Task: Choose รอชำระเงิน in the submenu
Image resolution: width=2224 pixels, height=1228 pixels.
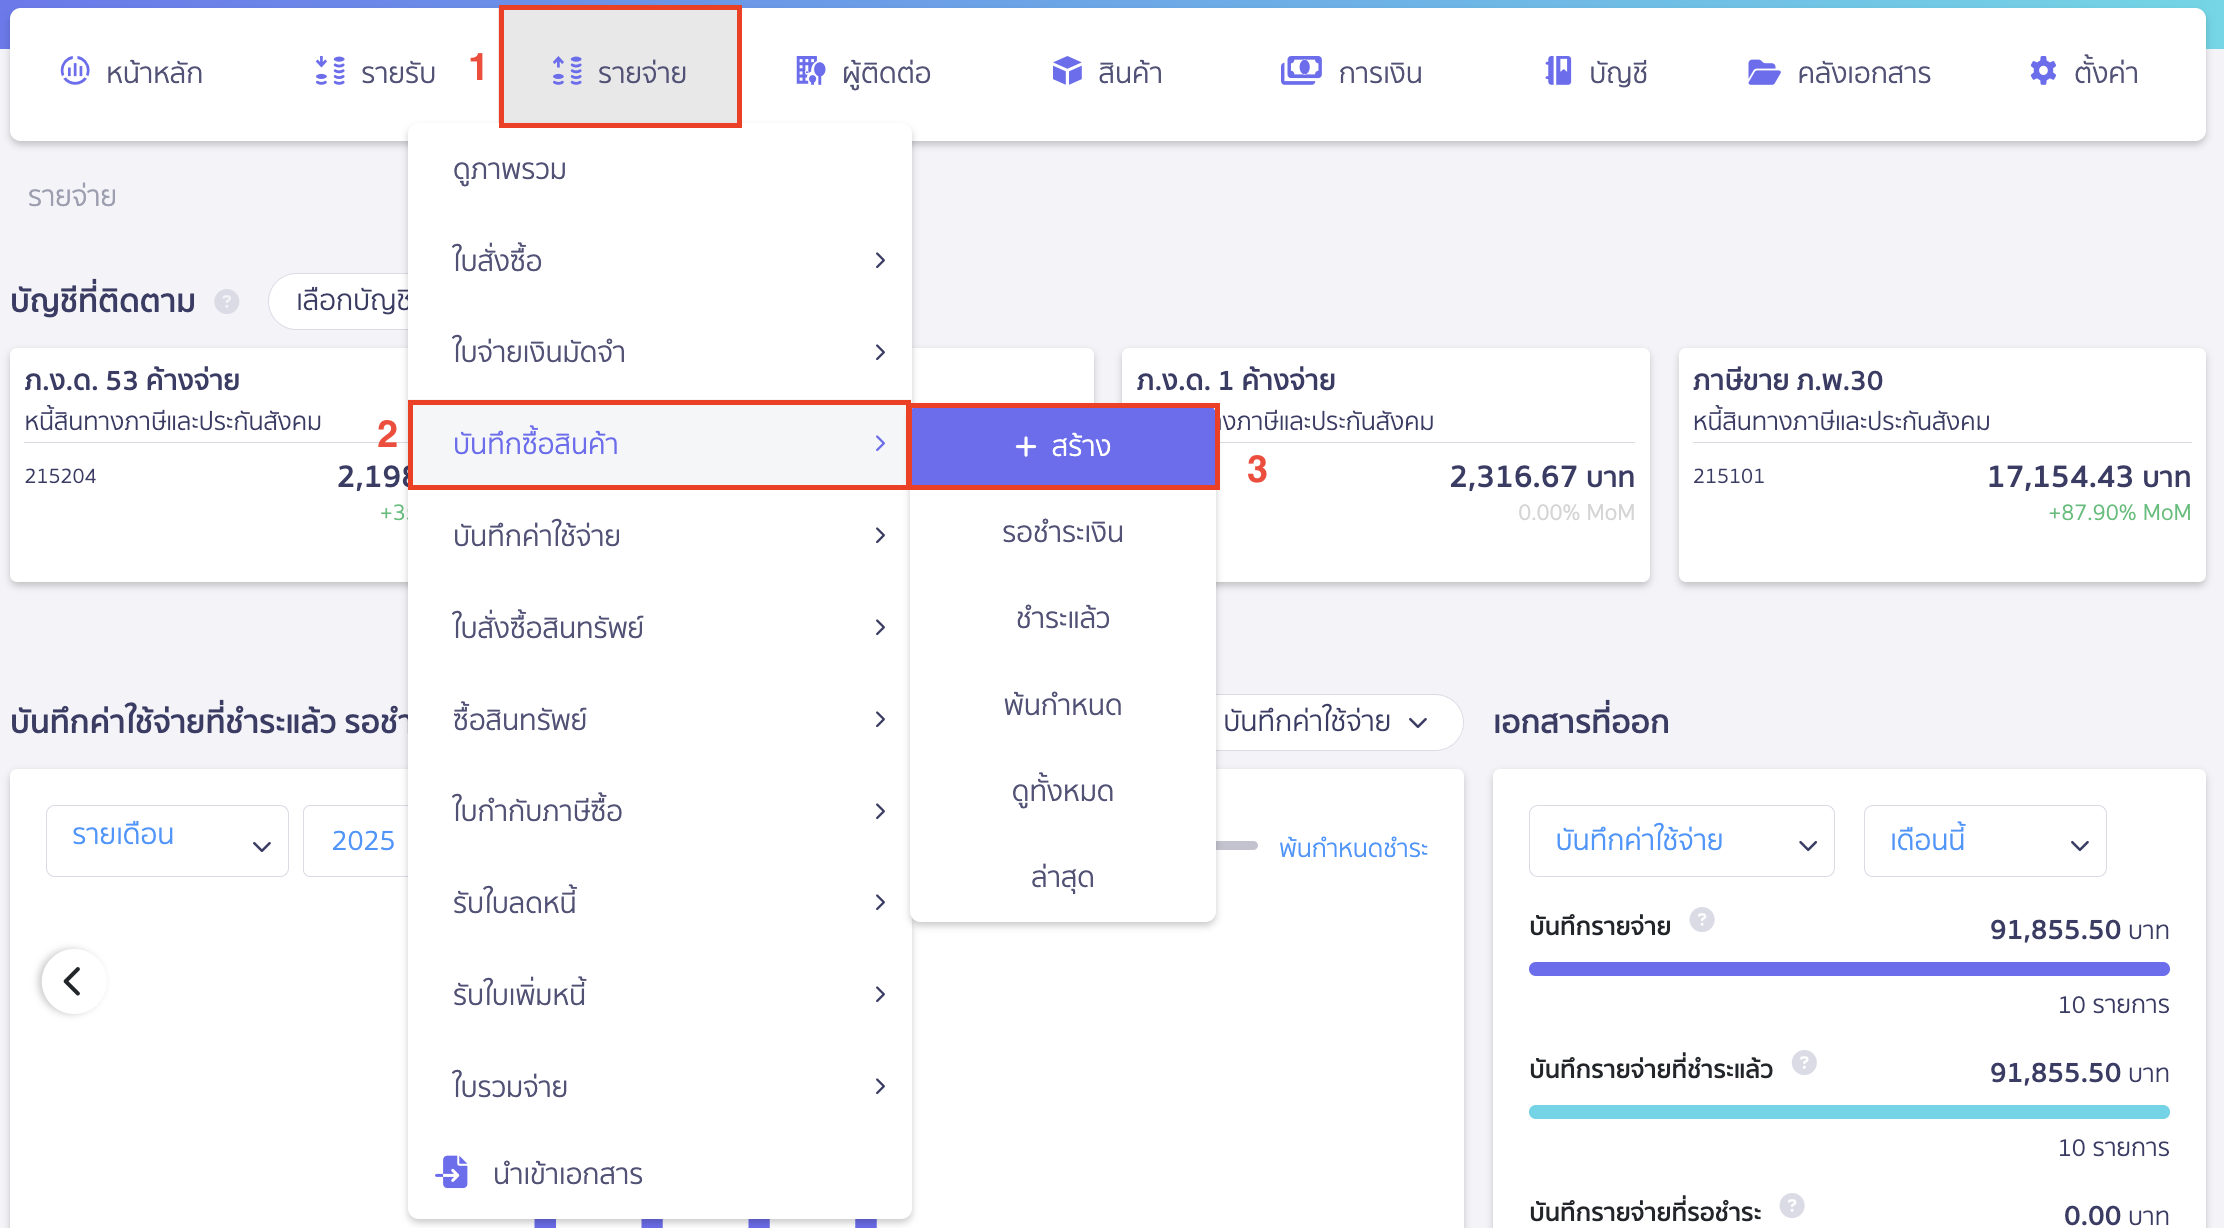Action: pyautogui.click(x=1063, y=533)
